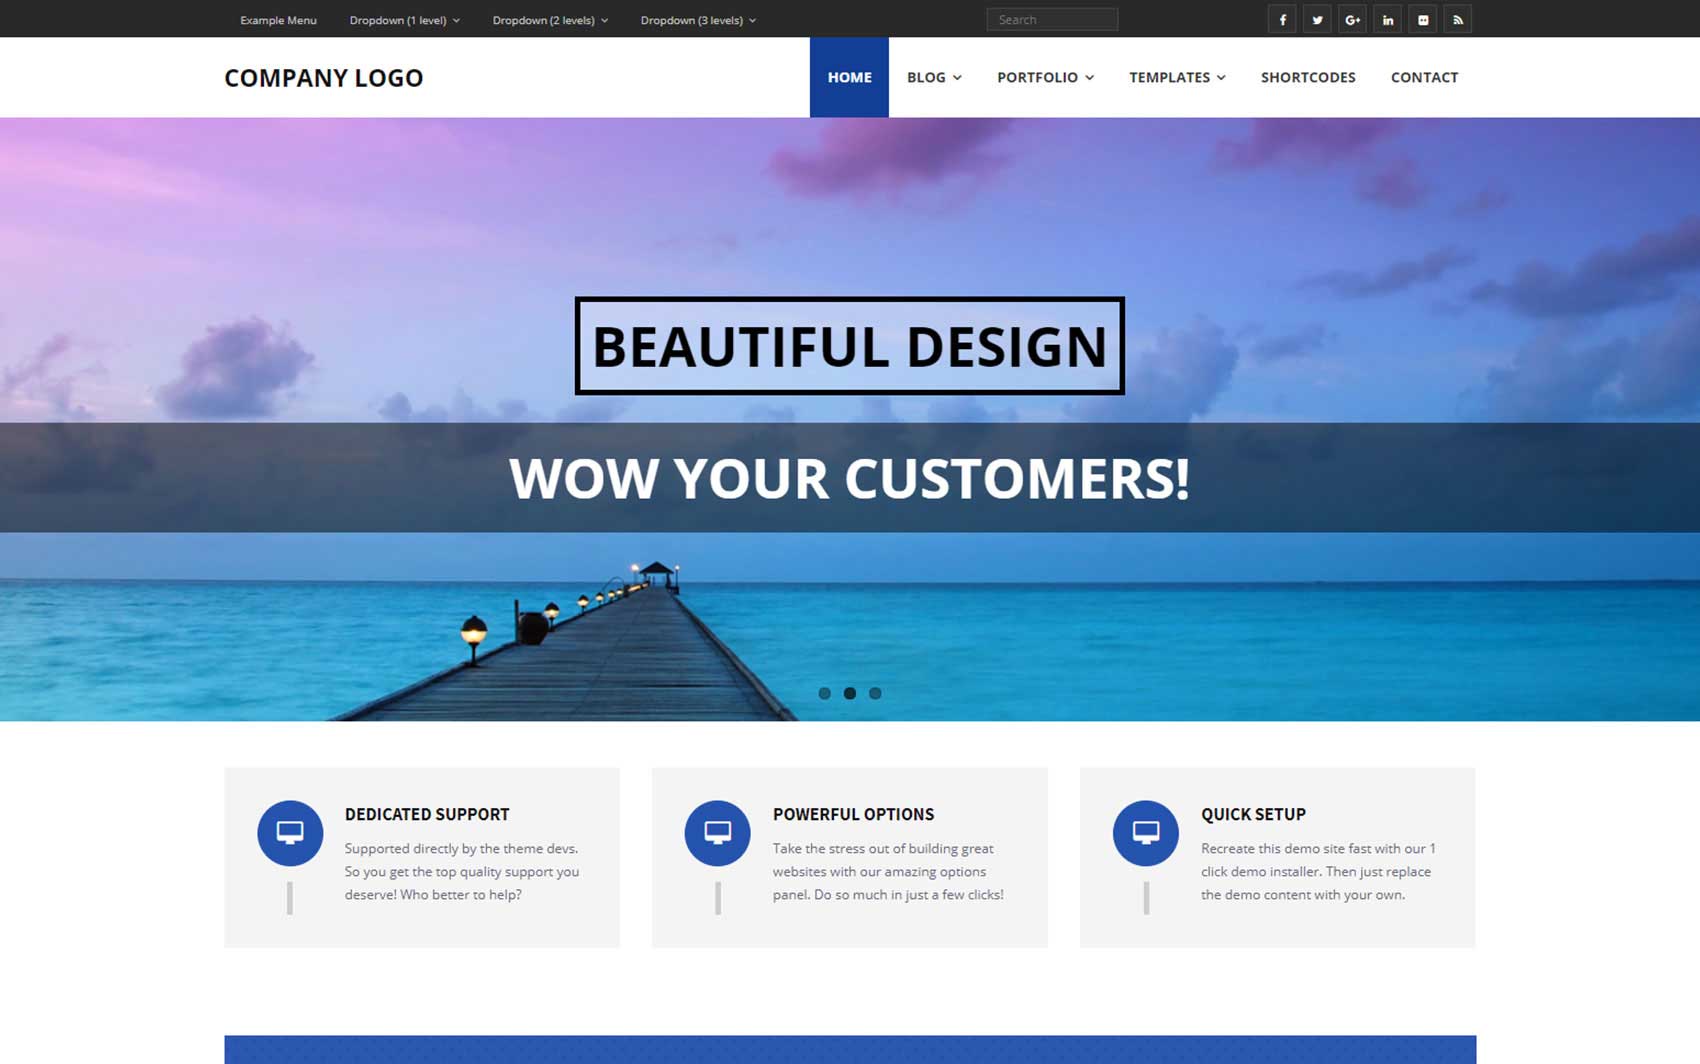Open the Portfolio dropdown menu
This screenshot has width=1700, height=1064.
[x=1045, y=77]
